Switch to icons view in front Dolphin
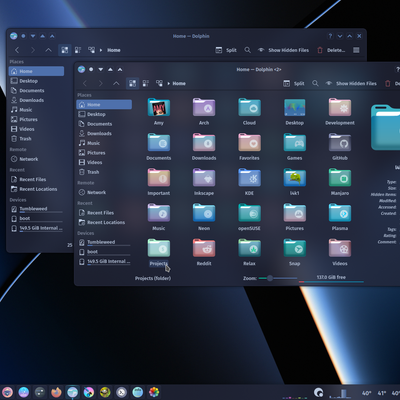 (x=132, y=83)
